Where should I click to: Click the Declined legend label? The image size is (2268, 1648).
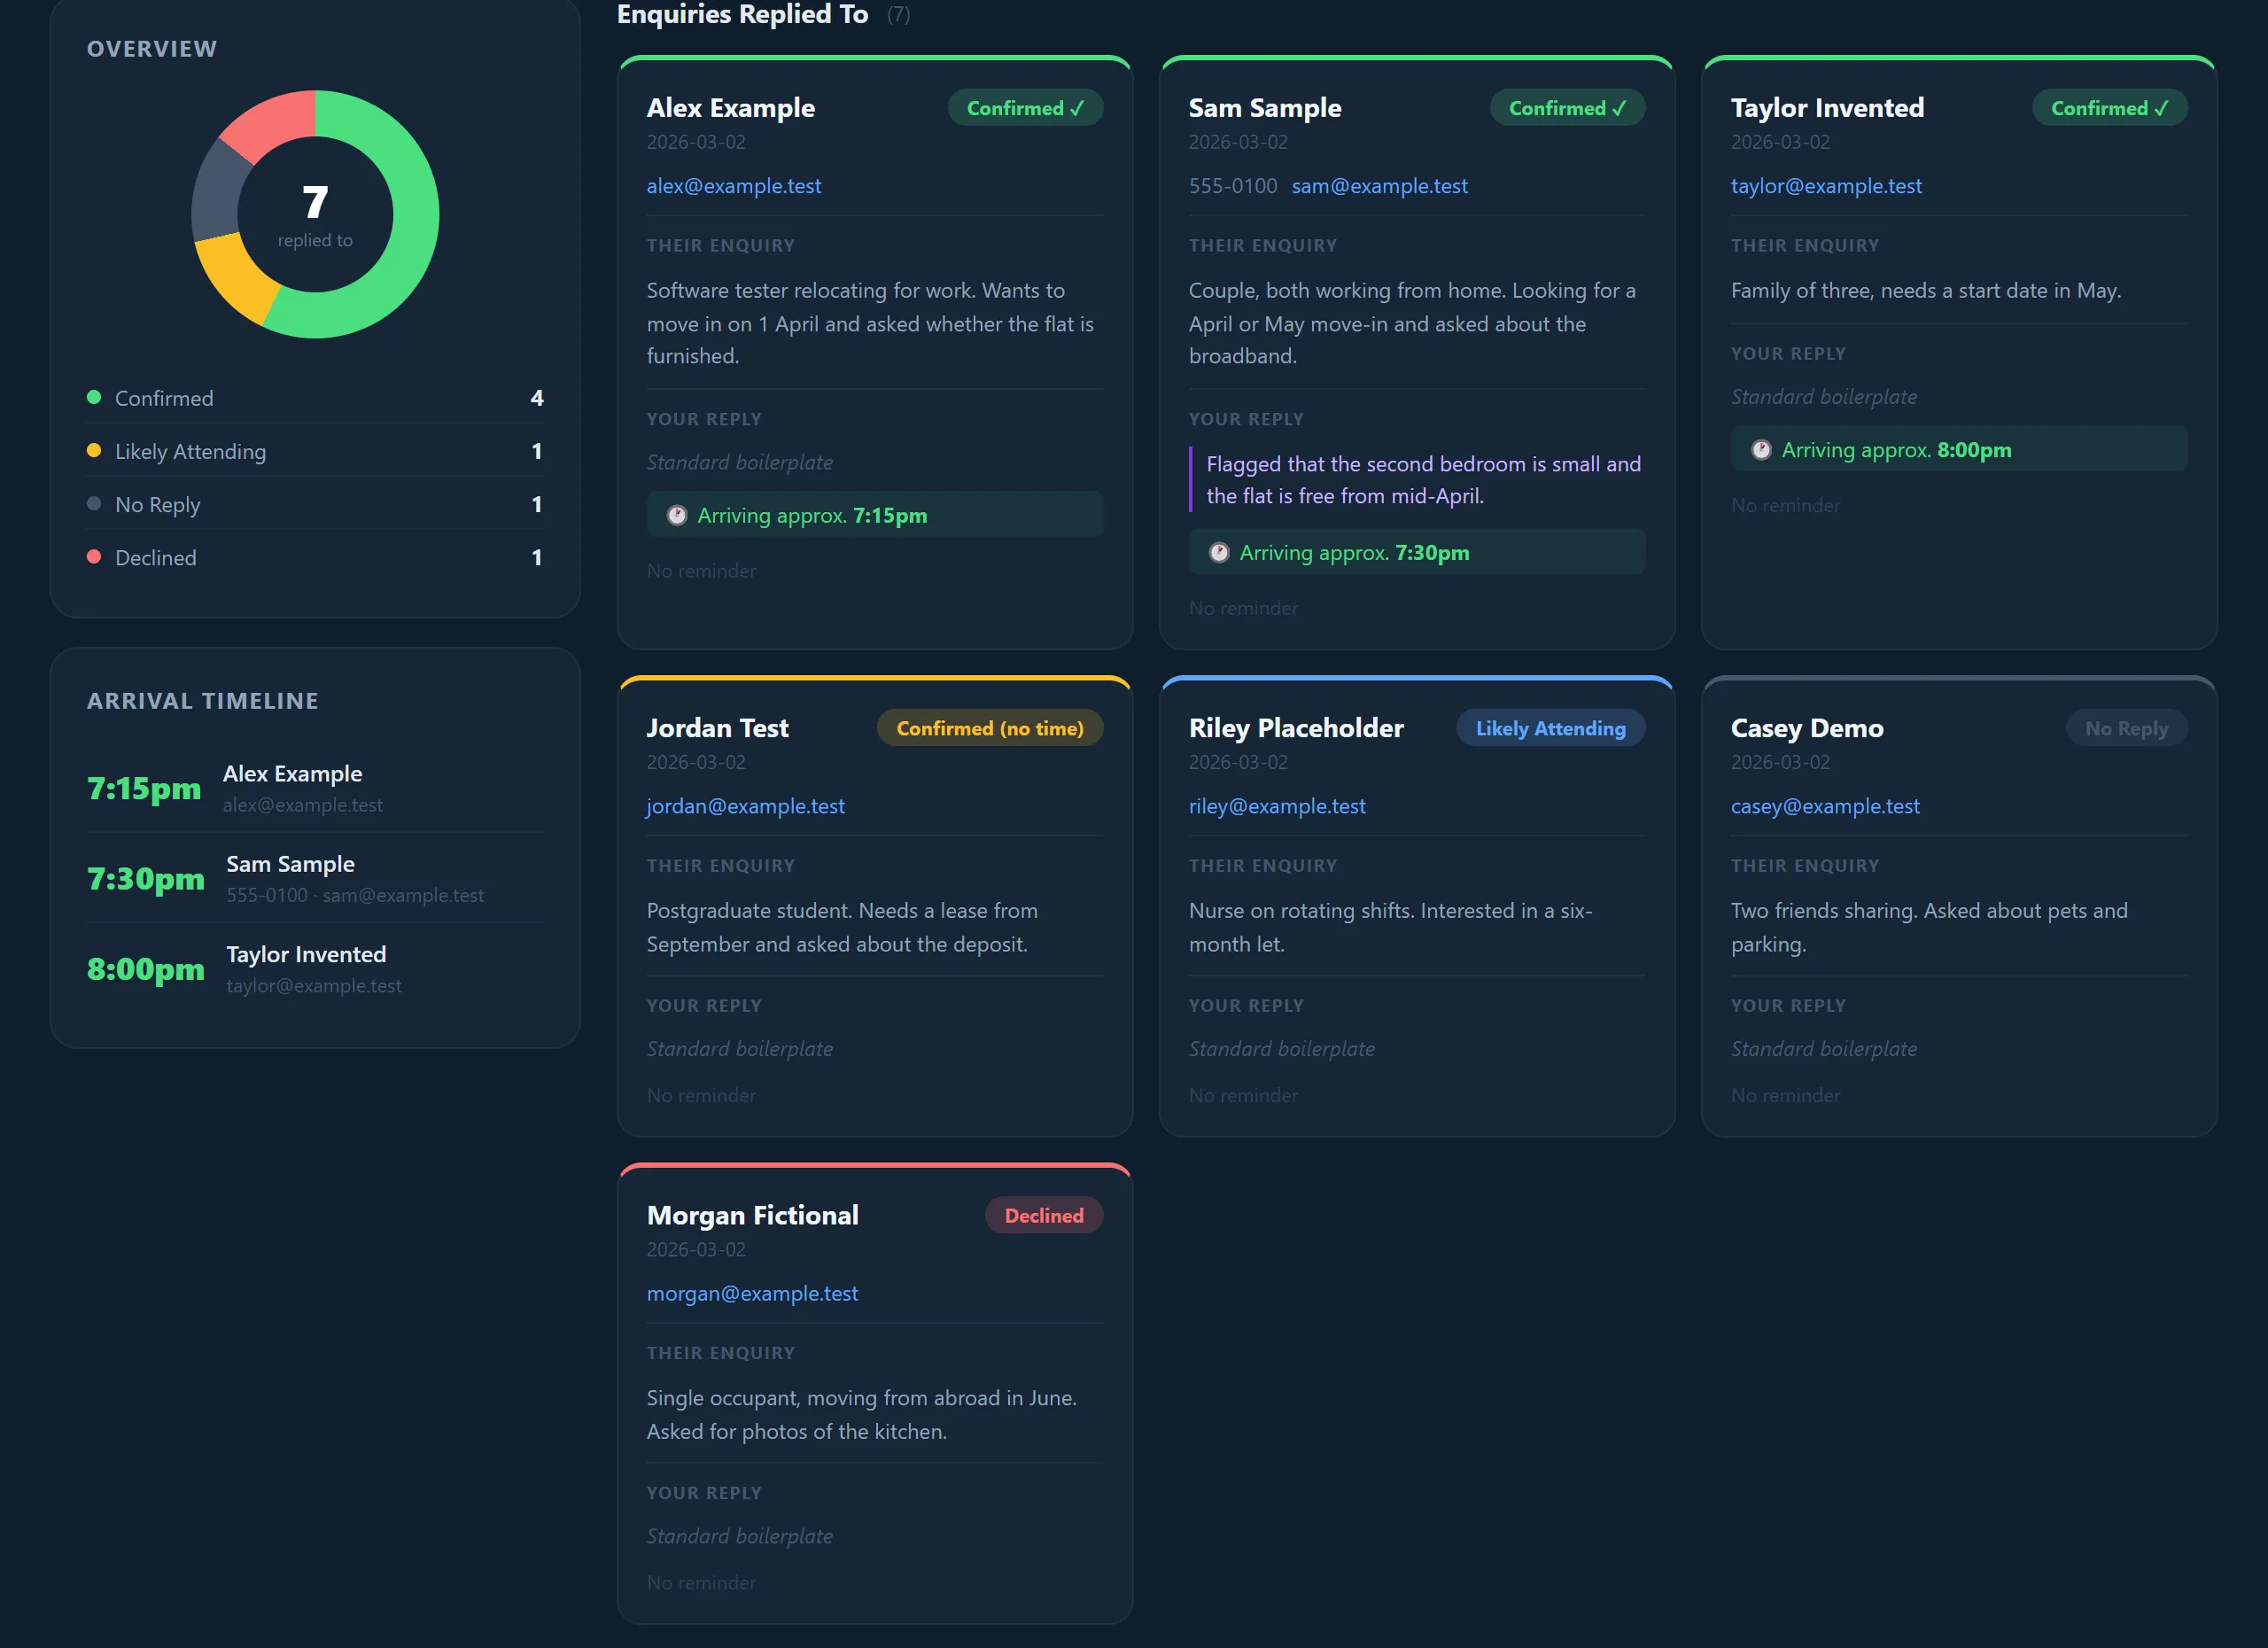[156, 557]
